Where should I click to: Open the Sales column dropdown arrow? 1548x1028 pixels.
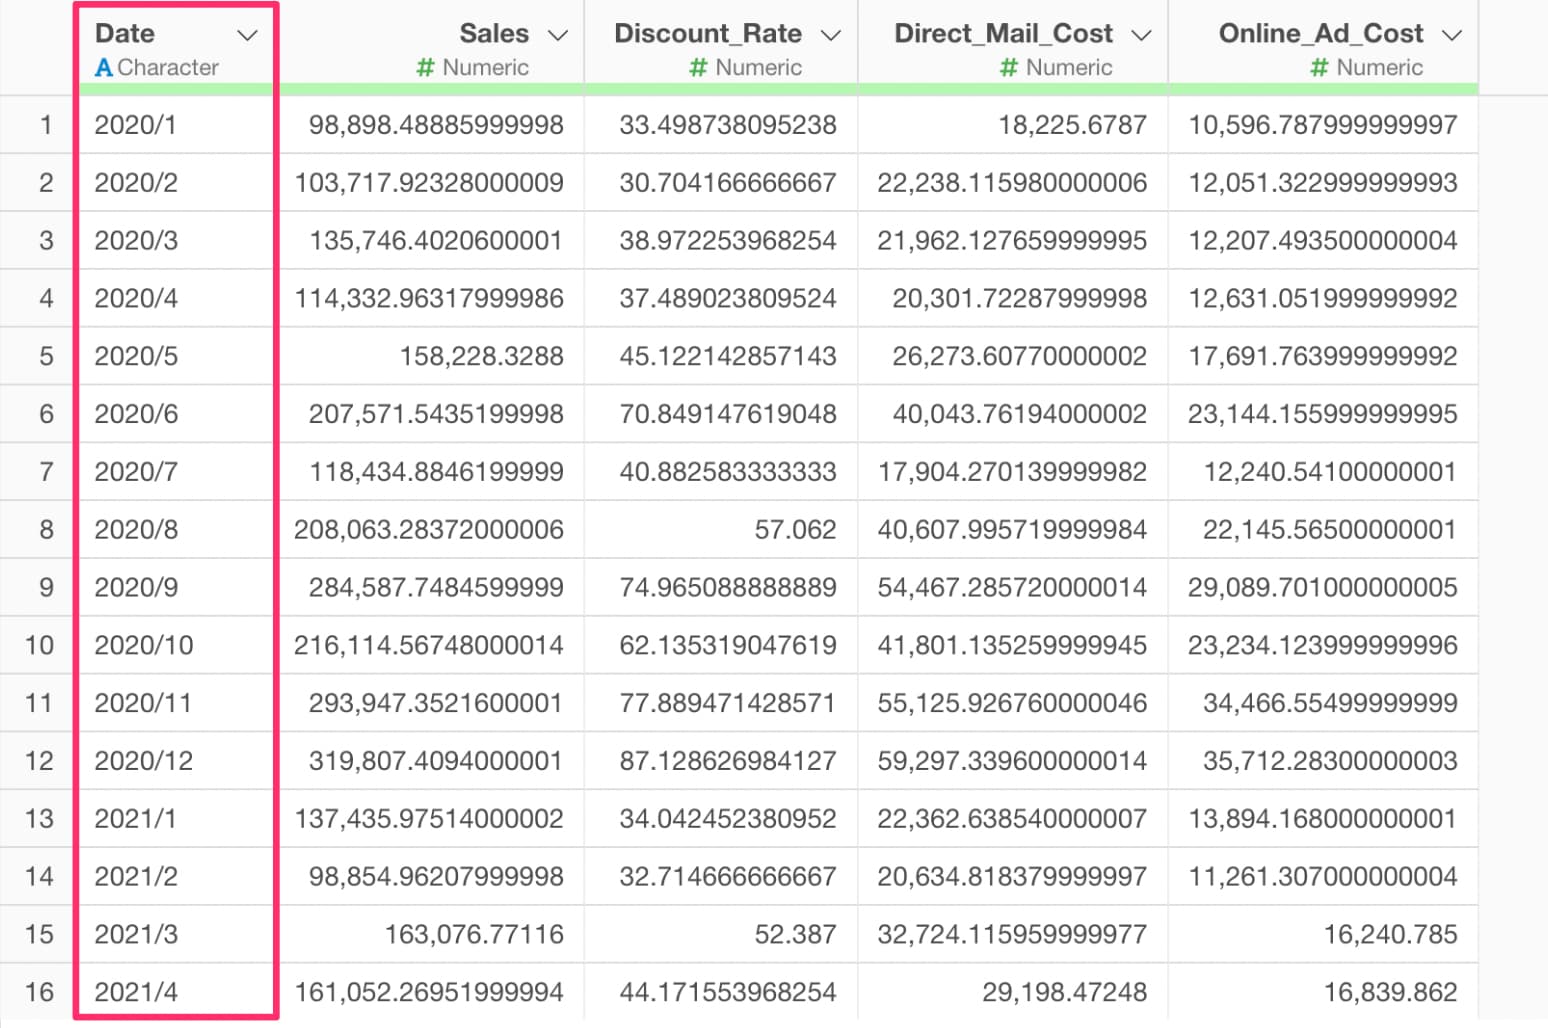pyautogui.click(x=558, y=35)
